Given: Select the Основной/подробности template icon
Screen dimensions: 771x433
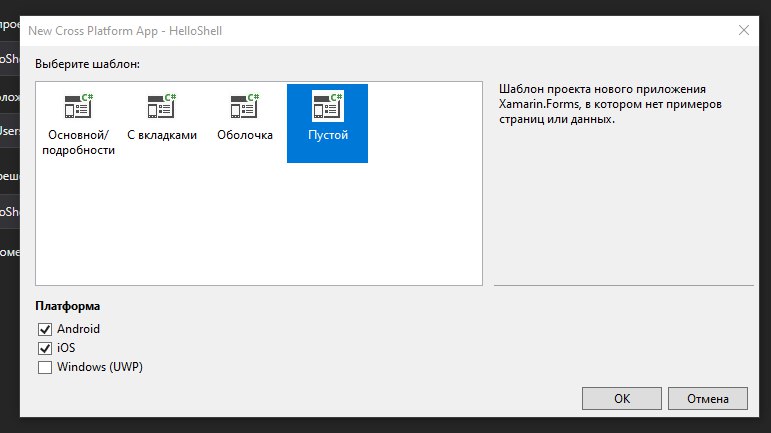Looking at the screenshot, I should tap(79, 106).
